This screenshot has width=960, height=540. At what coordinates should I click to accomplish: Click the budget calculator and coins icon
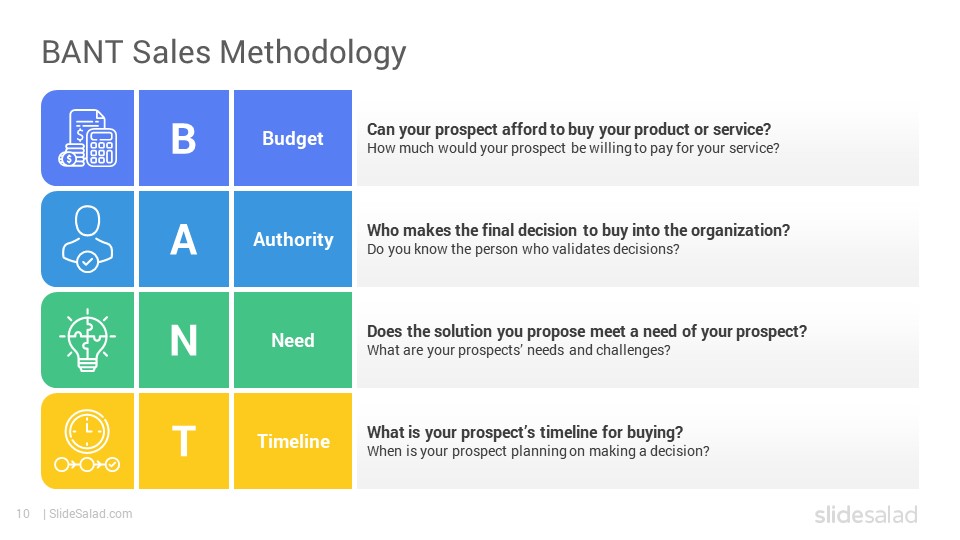[88, 138]
